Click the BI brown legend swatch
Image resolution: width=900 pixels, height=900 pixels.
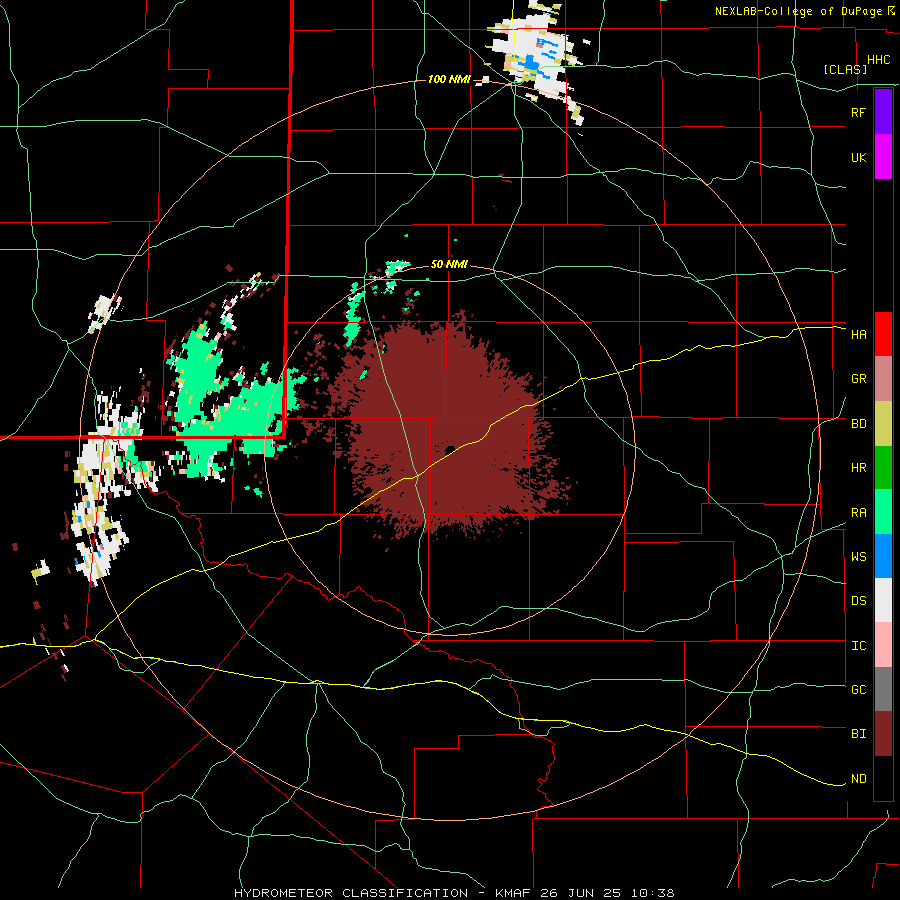coord(883,734)
